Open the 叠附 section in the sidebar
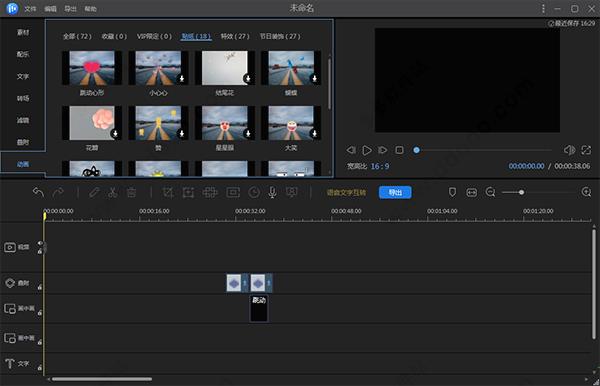This screenshot has width=600, height=386. pos(23,142)
